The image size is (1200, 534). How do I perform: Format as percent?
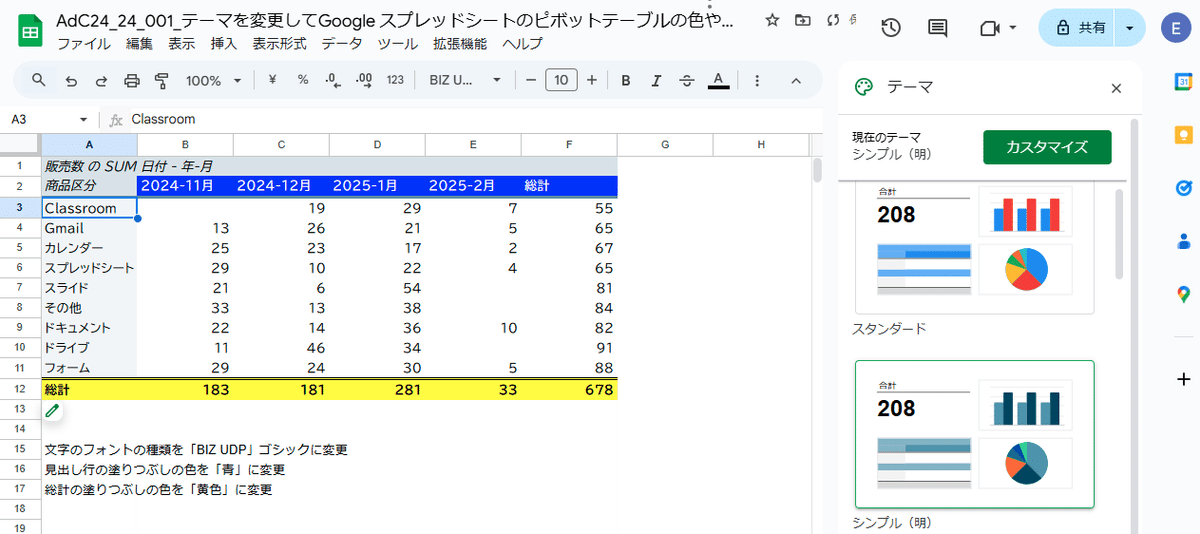tap(303, 80)
